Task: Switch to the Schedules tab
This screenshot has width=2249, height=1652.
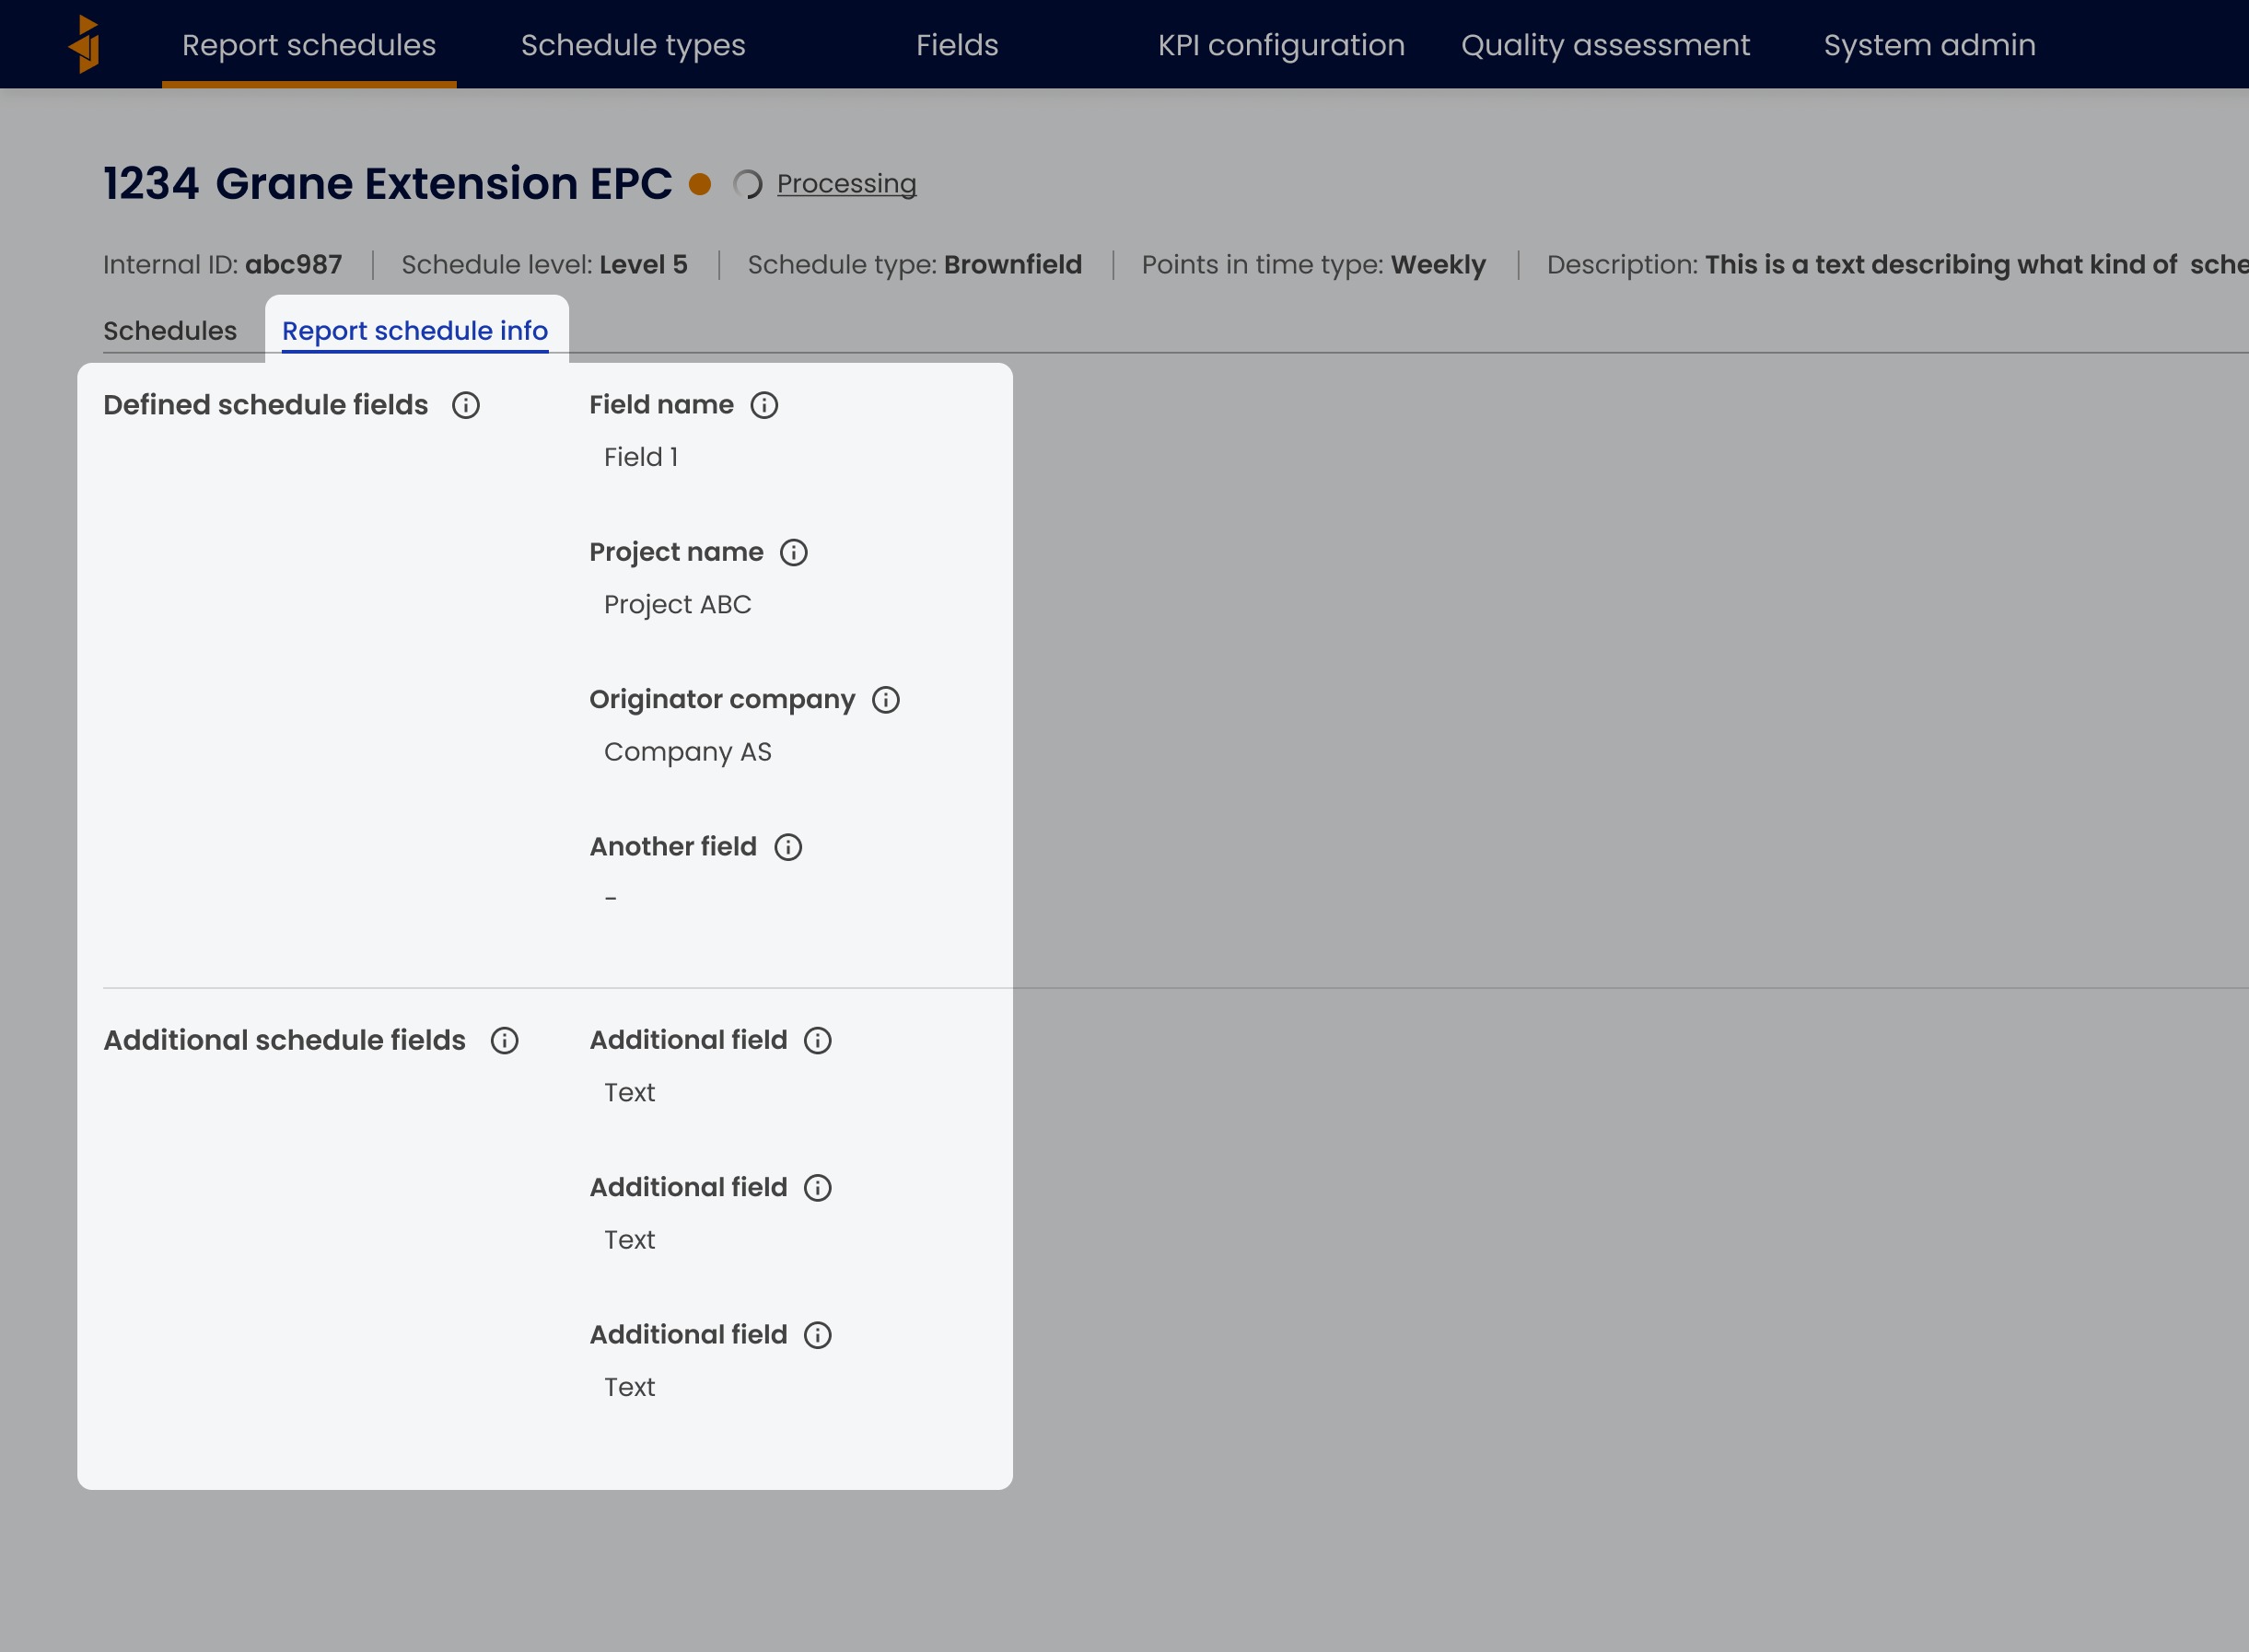Action: click(x=170, y=331)
